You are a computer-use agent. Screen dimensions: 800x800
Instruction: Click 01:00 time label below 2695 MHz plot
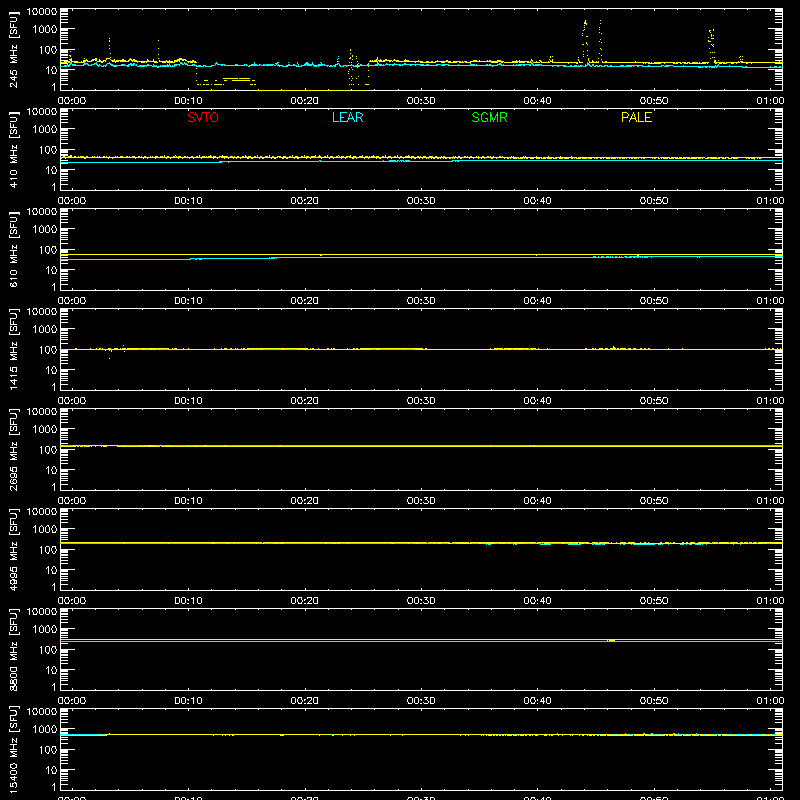[770, 501]
